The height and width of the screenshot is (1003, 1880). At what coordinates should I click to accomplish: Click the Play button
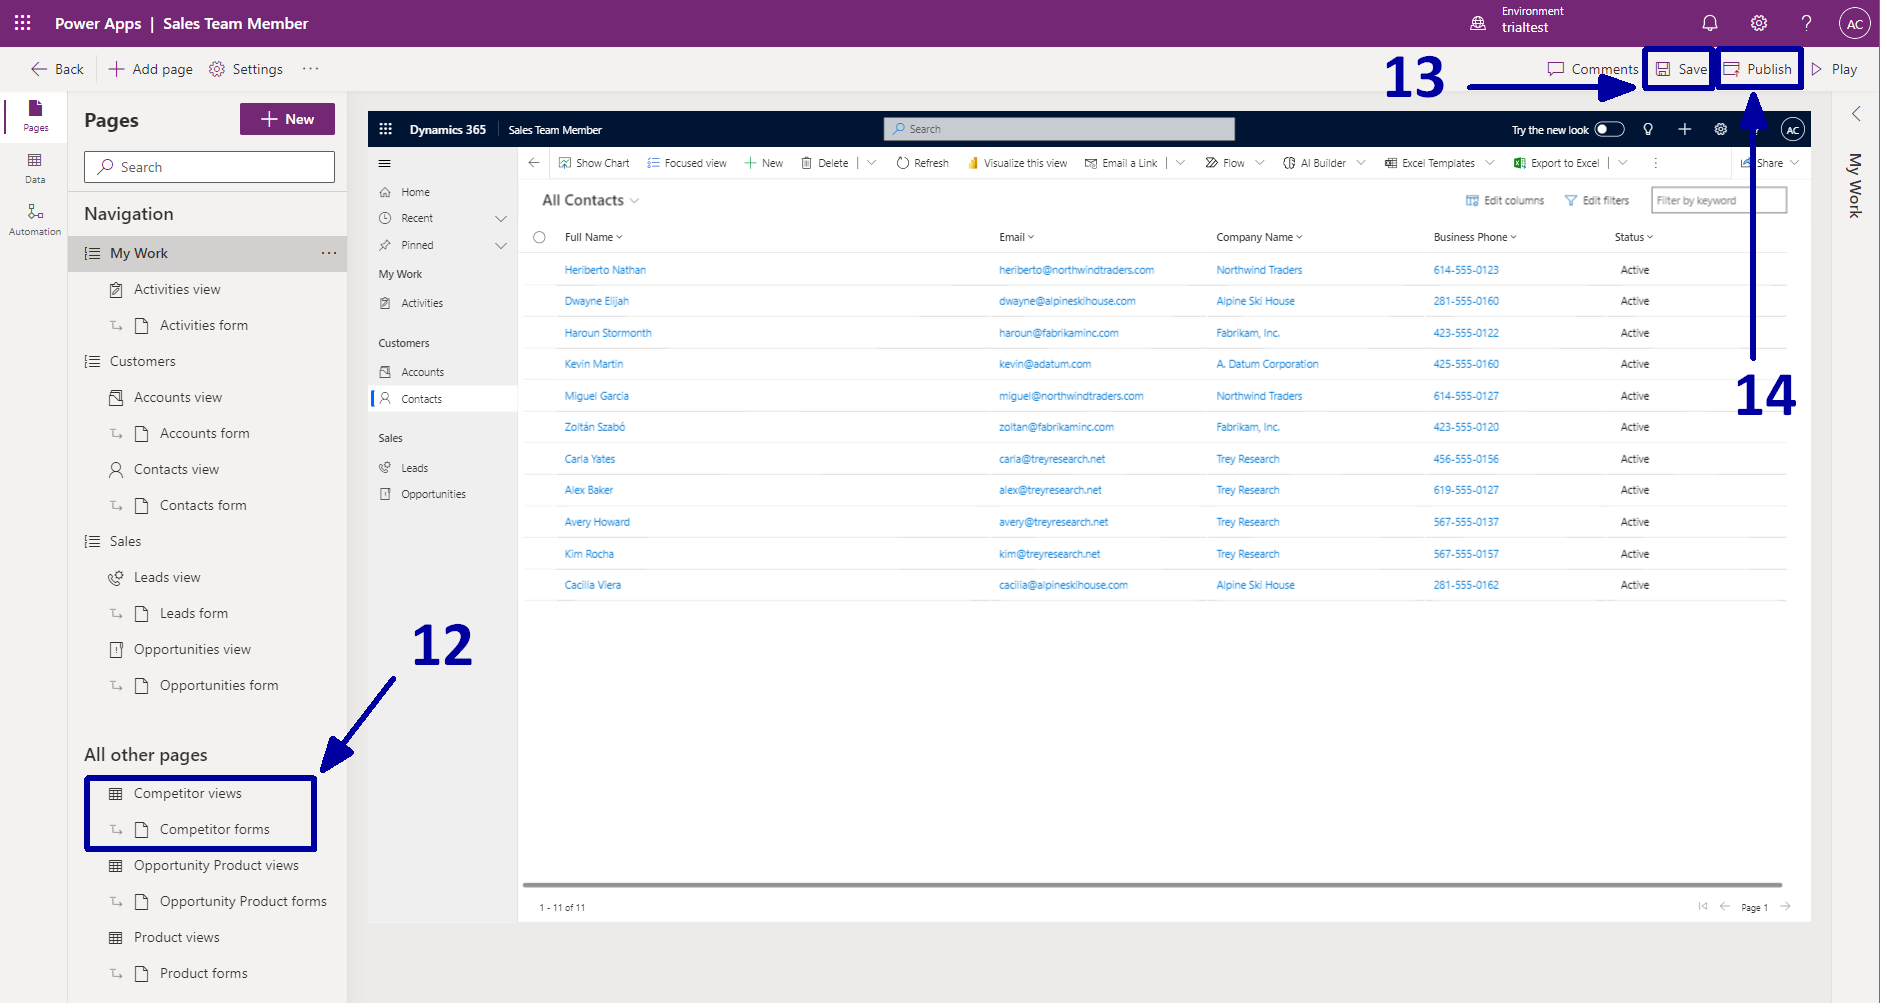1834,69
